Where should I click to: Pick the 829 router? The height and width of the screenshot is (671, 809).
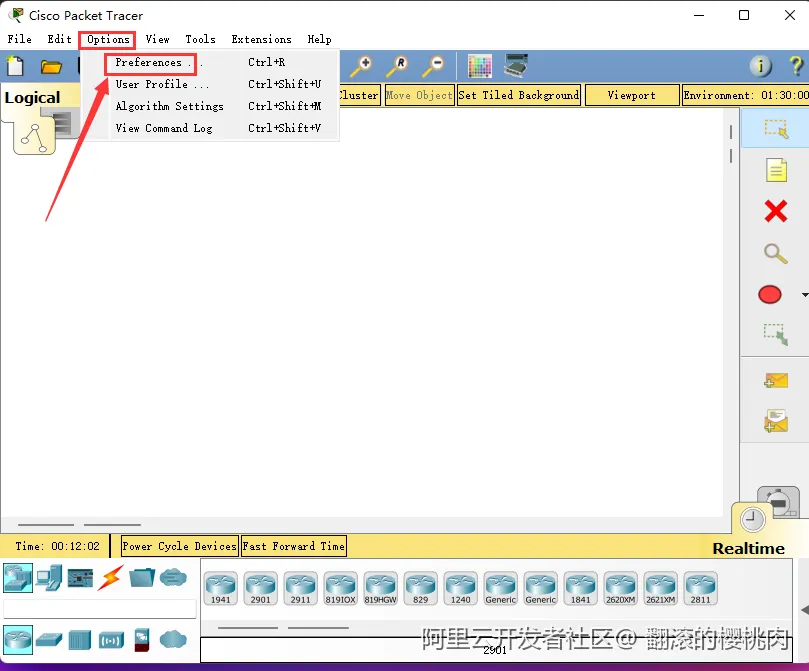(420, 588)
